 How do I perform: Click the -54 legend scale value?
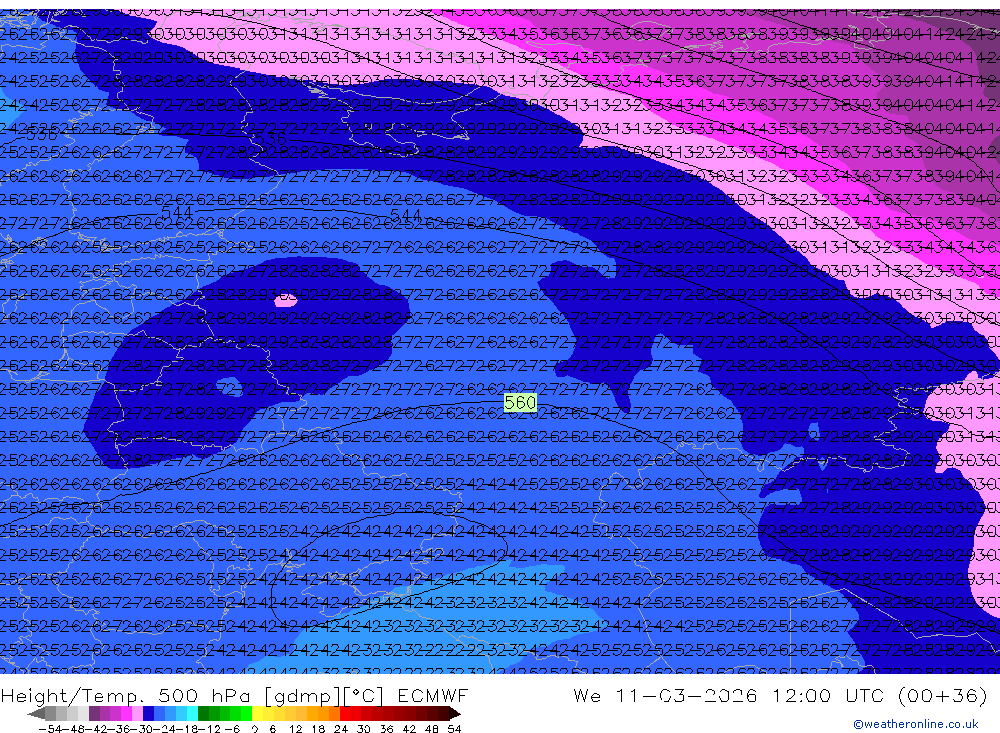[50, 729]
